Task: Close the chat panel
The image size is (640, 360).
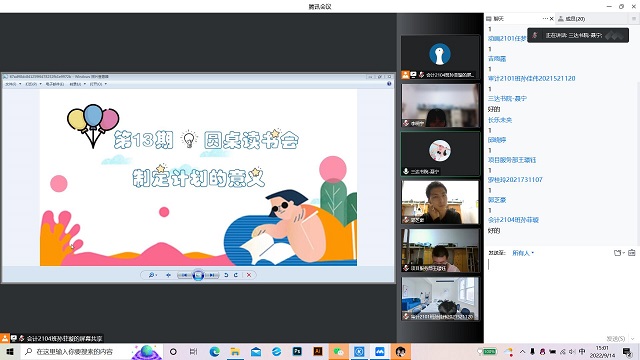Action: pos(552,18)
